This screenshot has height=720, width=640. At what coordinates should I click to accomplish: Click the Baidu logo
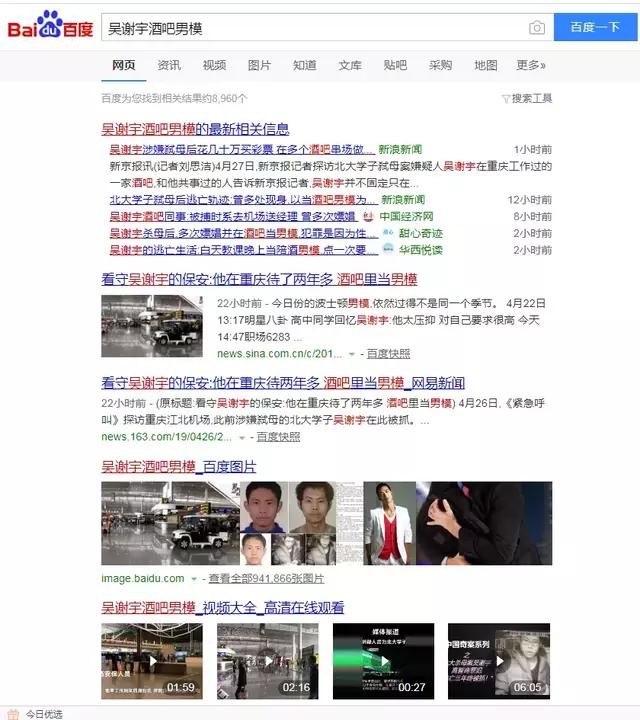coord(50,26)
